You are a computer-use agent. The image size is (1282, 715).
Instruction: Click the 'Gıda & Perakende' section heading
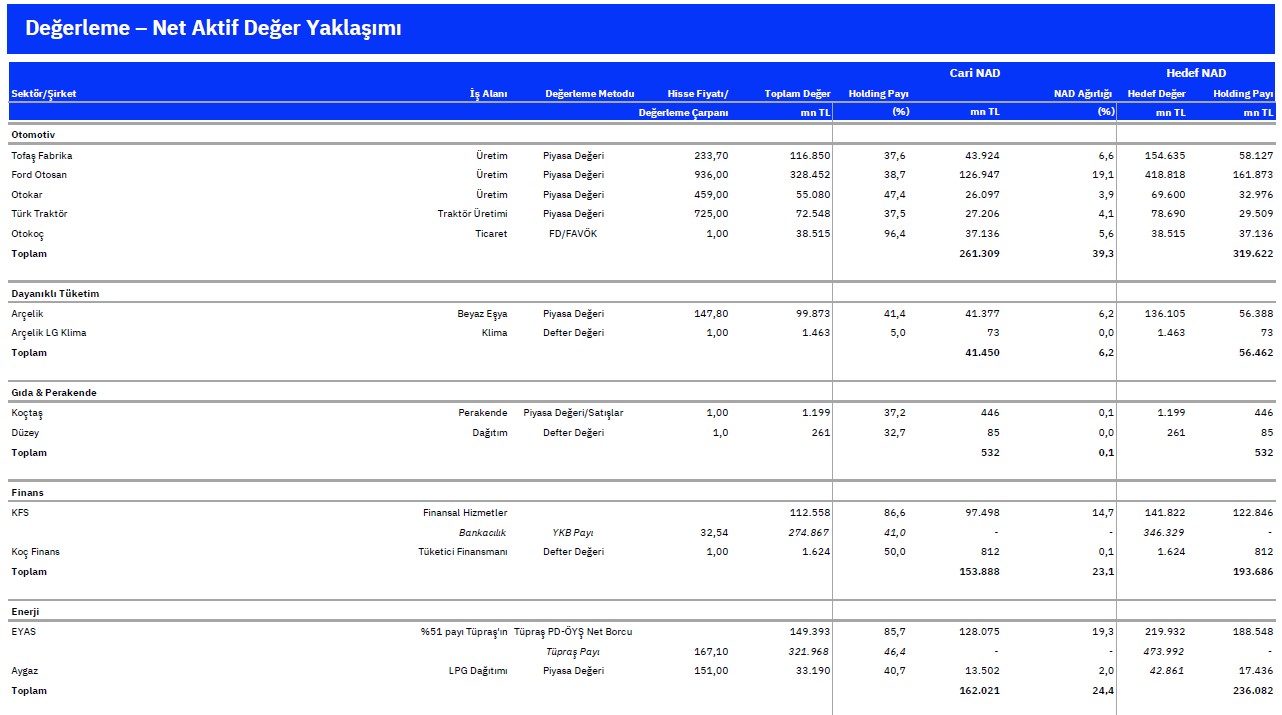(54, 393)
